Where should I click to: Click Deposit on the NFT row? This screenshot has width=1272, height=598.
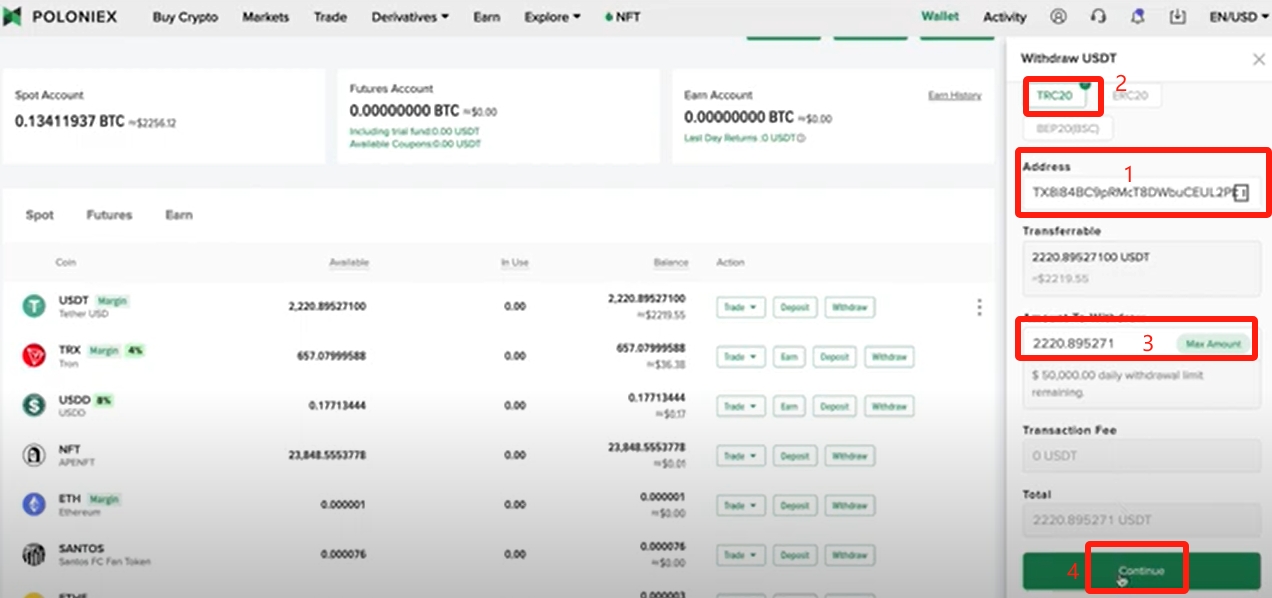[795, 456]
